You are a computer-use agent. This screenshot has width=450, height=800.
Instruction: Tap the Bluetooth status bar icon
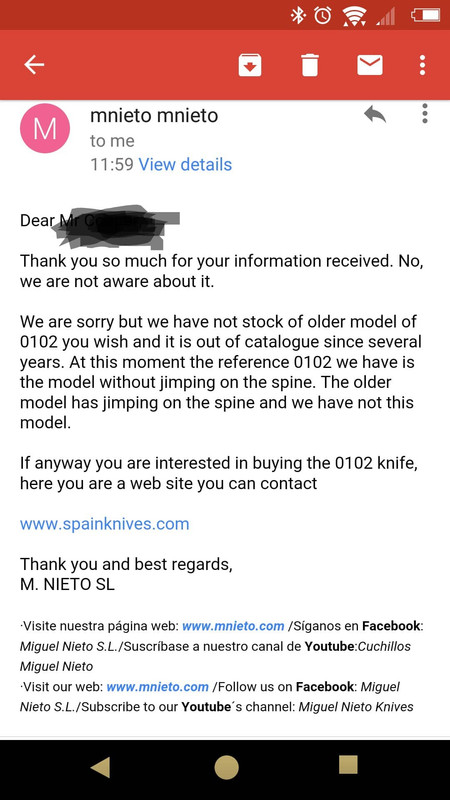coord(297,15)
